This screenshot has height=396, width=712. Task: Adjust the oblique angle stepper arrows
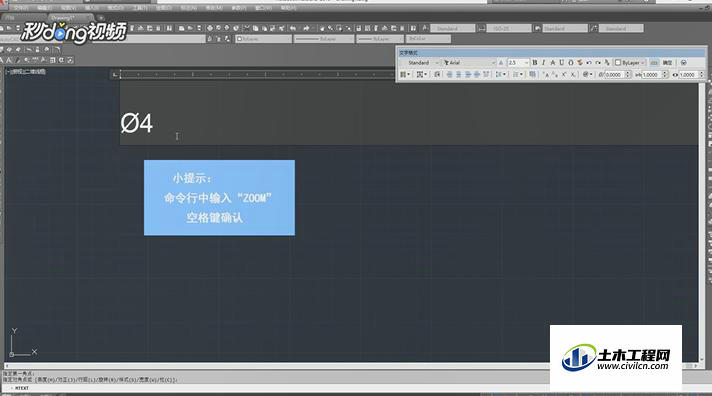(628, 74)
